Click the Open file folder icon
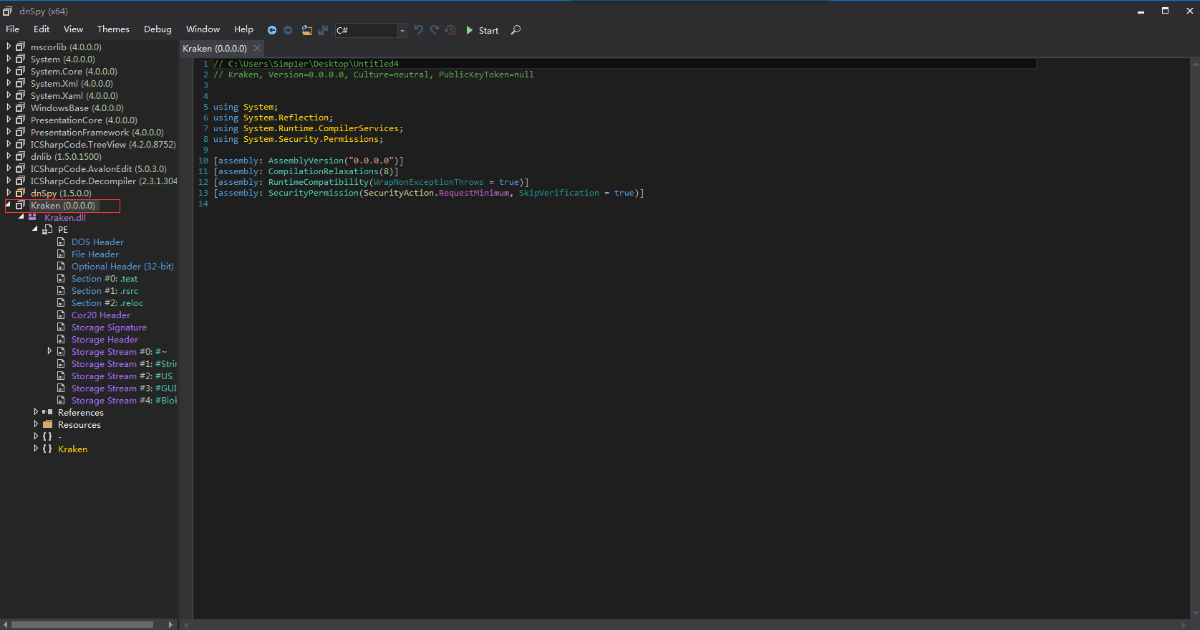1200x630 pixels. [307, 30]
